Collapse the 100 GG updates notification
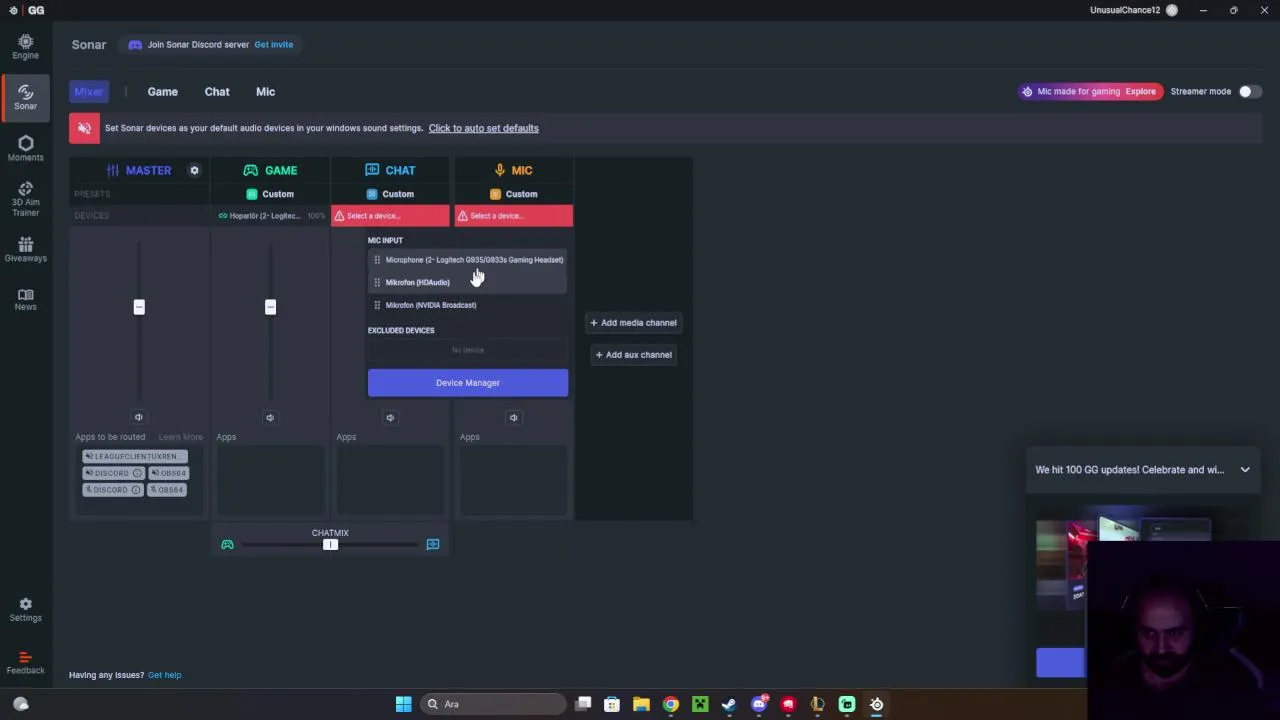The height and width of the screenshot is (720, 1280). (x=1245, y=469)
